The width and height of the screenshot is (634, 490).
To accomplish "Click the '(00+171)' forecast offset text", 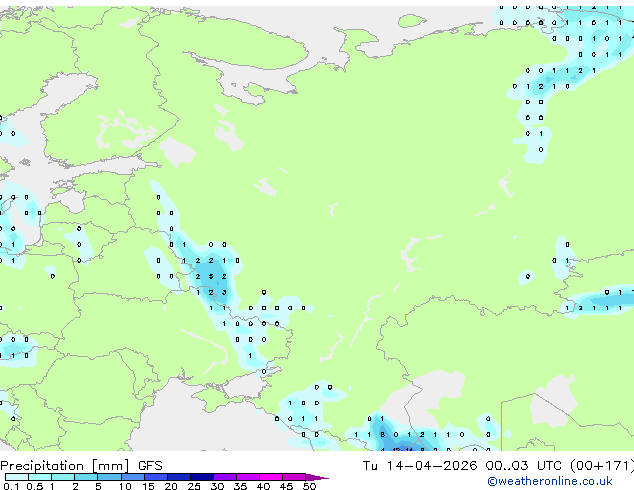I will point(602,466).
